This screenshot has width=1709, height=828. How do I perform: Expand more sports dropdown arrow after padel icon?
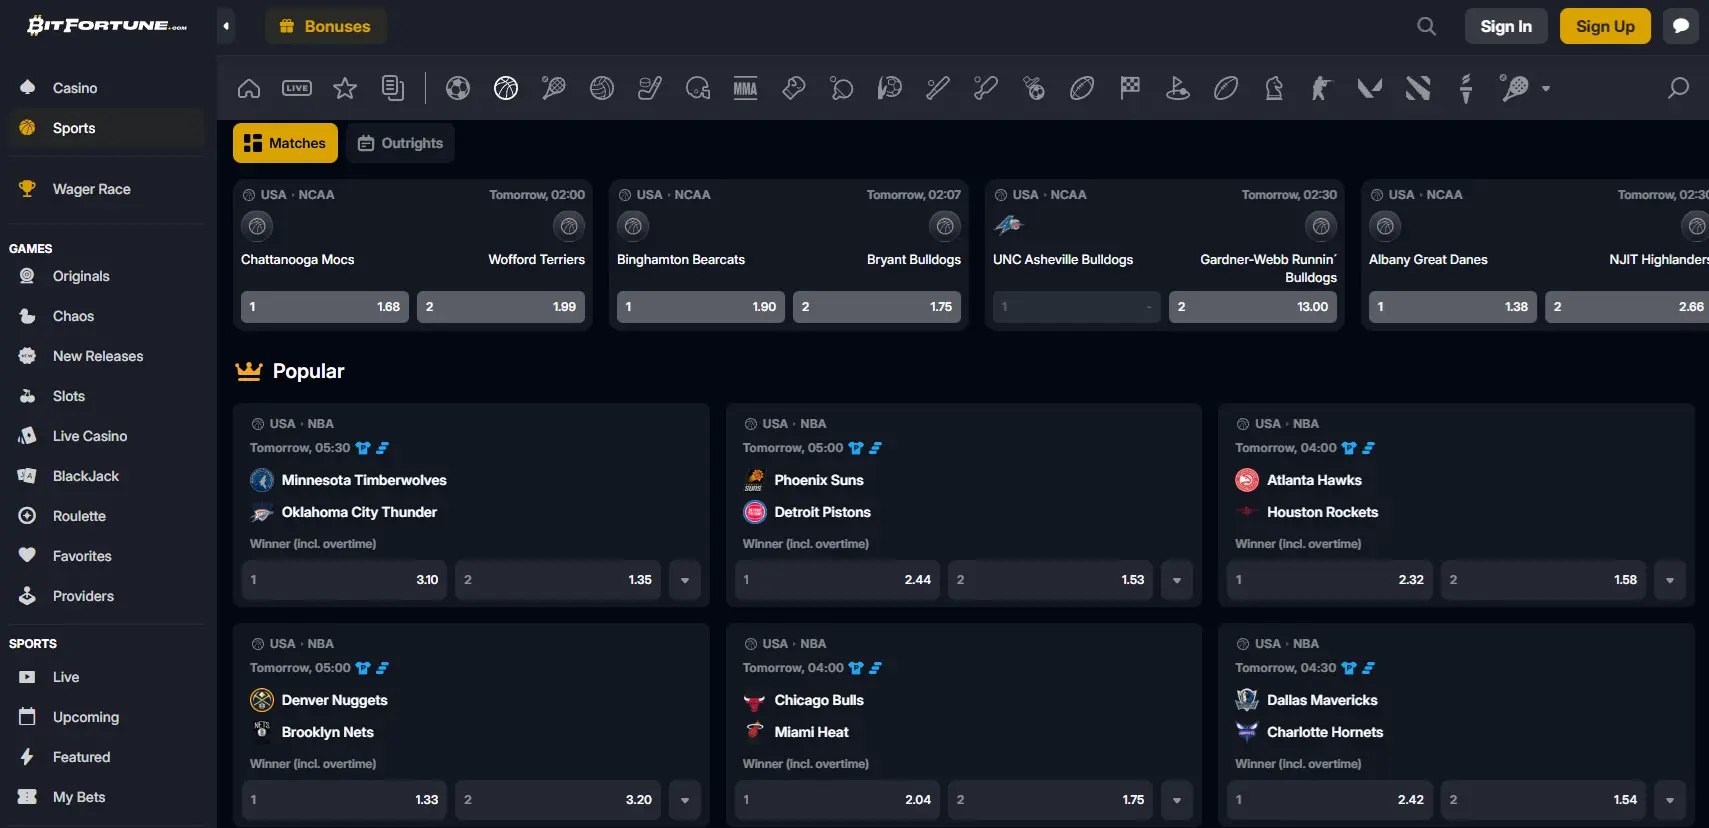point(1546,89)
